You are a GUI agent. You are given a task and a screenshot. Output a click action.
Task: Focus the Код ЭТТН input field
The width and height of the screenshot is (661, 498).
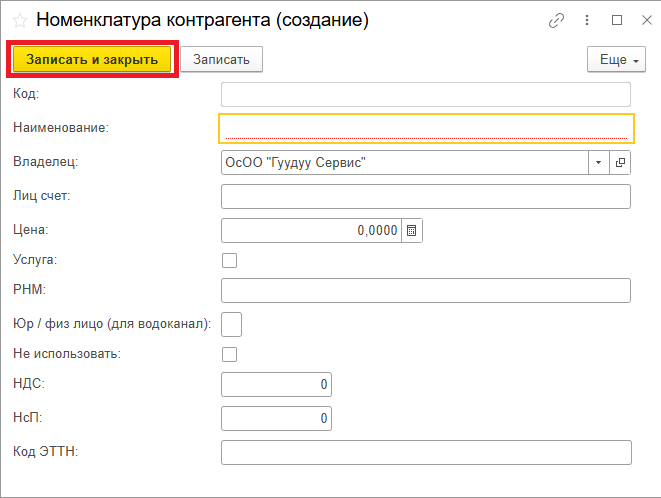(x=426, y=452)
